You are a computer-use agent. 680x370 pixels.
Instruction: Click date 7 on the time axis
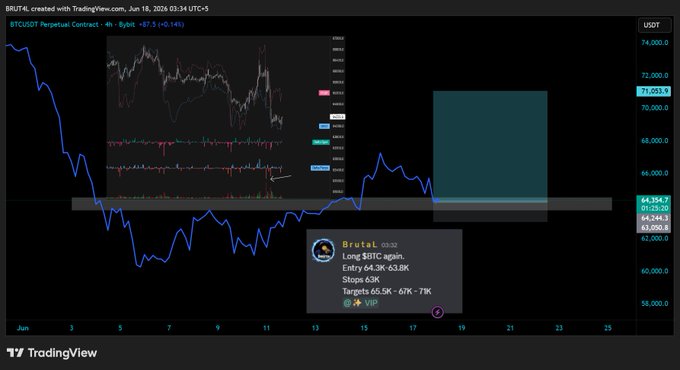[169, 328]
